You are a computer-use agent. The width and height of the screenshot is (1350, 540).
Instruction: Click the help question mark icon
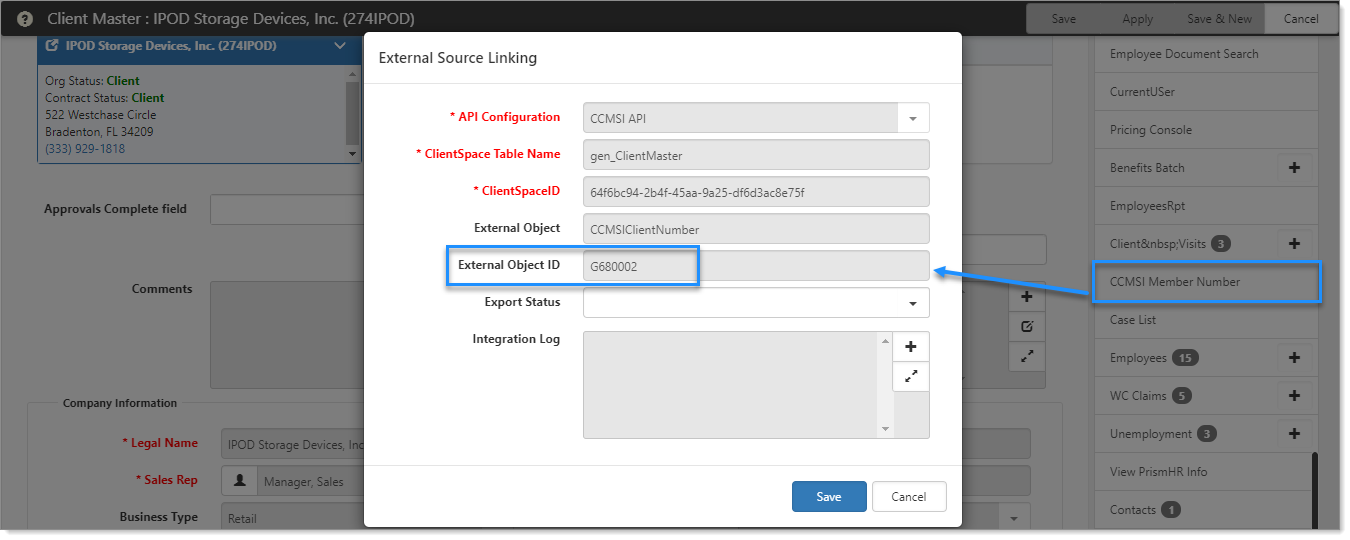[25, 19]
